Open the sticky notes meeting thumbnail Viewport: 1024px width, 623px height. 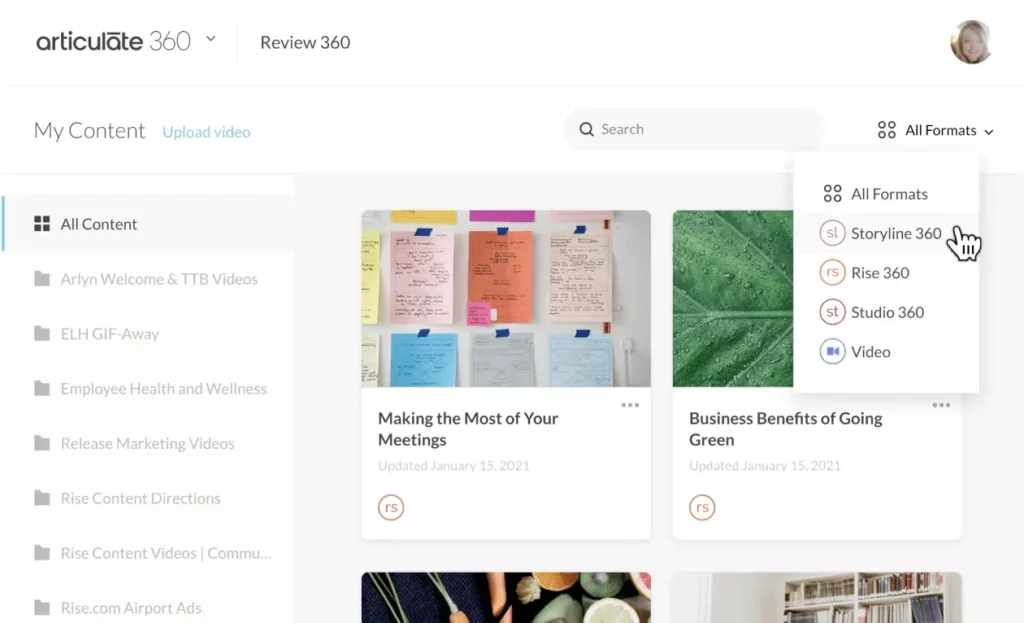pyautogui.click(x=505, y=298)
